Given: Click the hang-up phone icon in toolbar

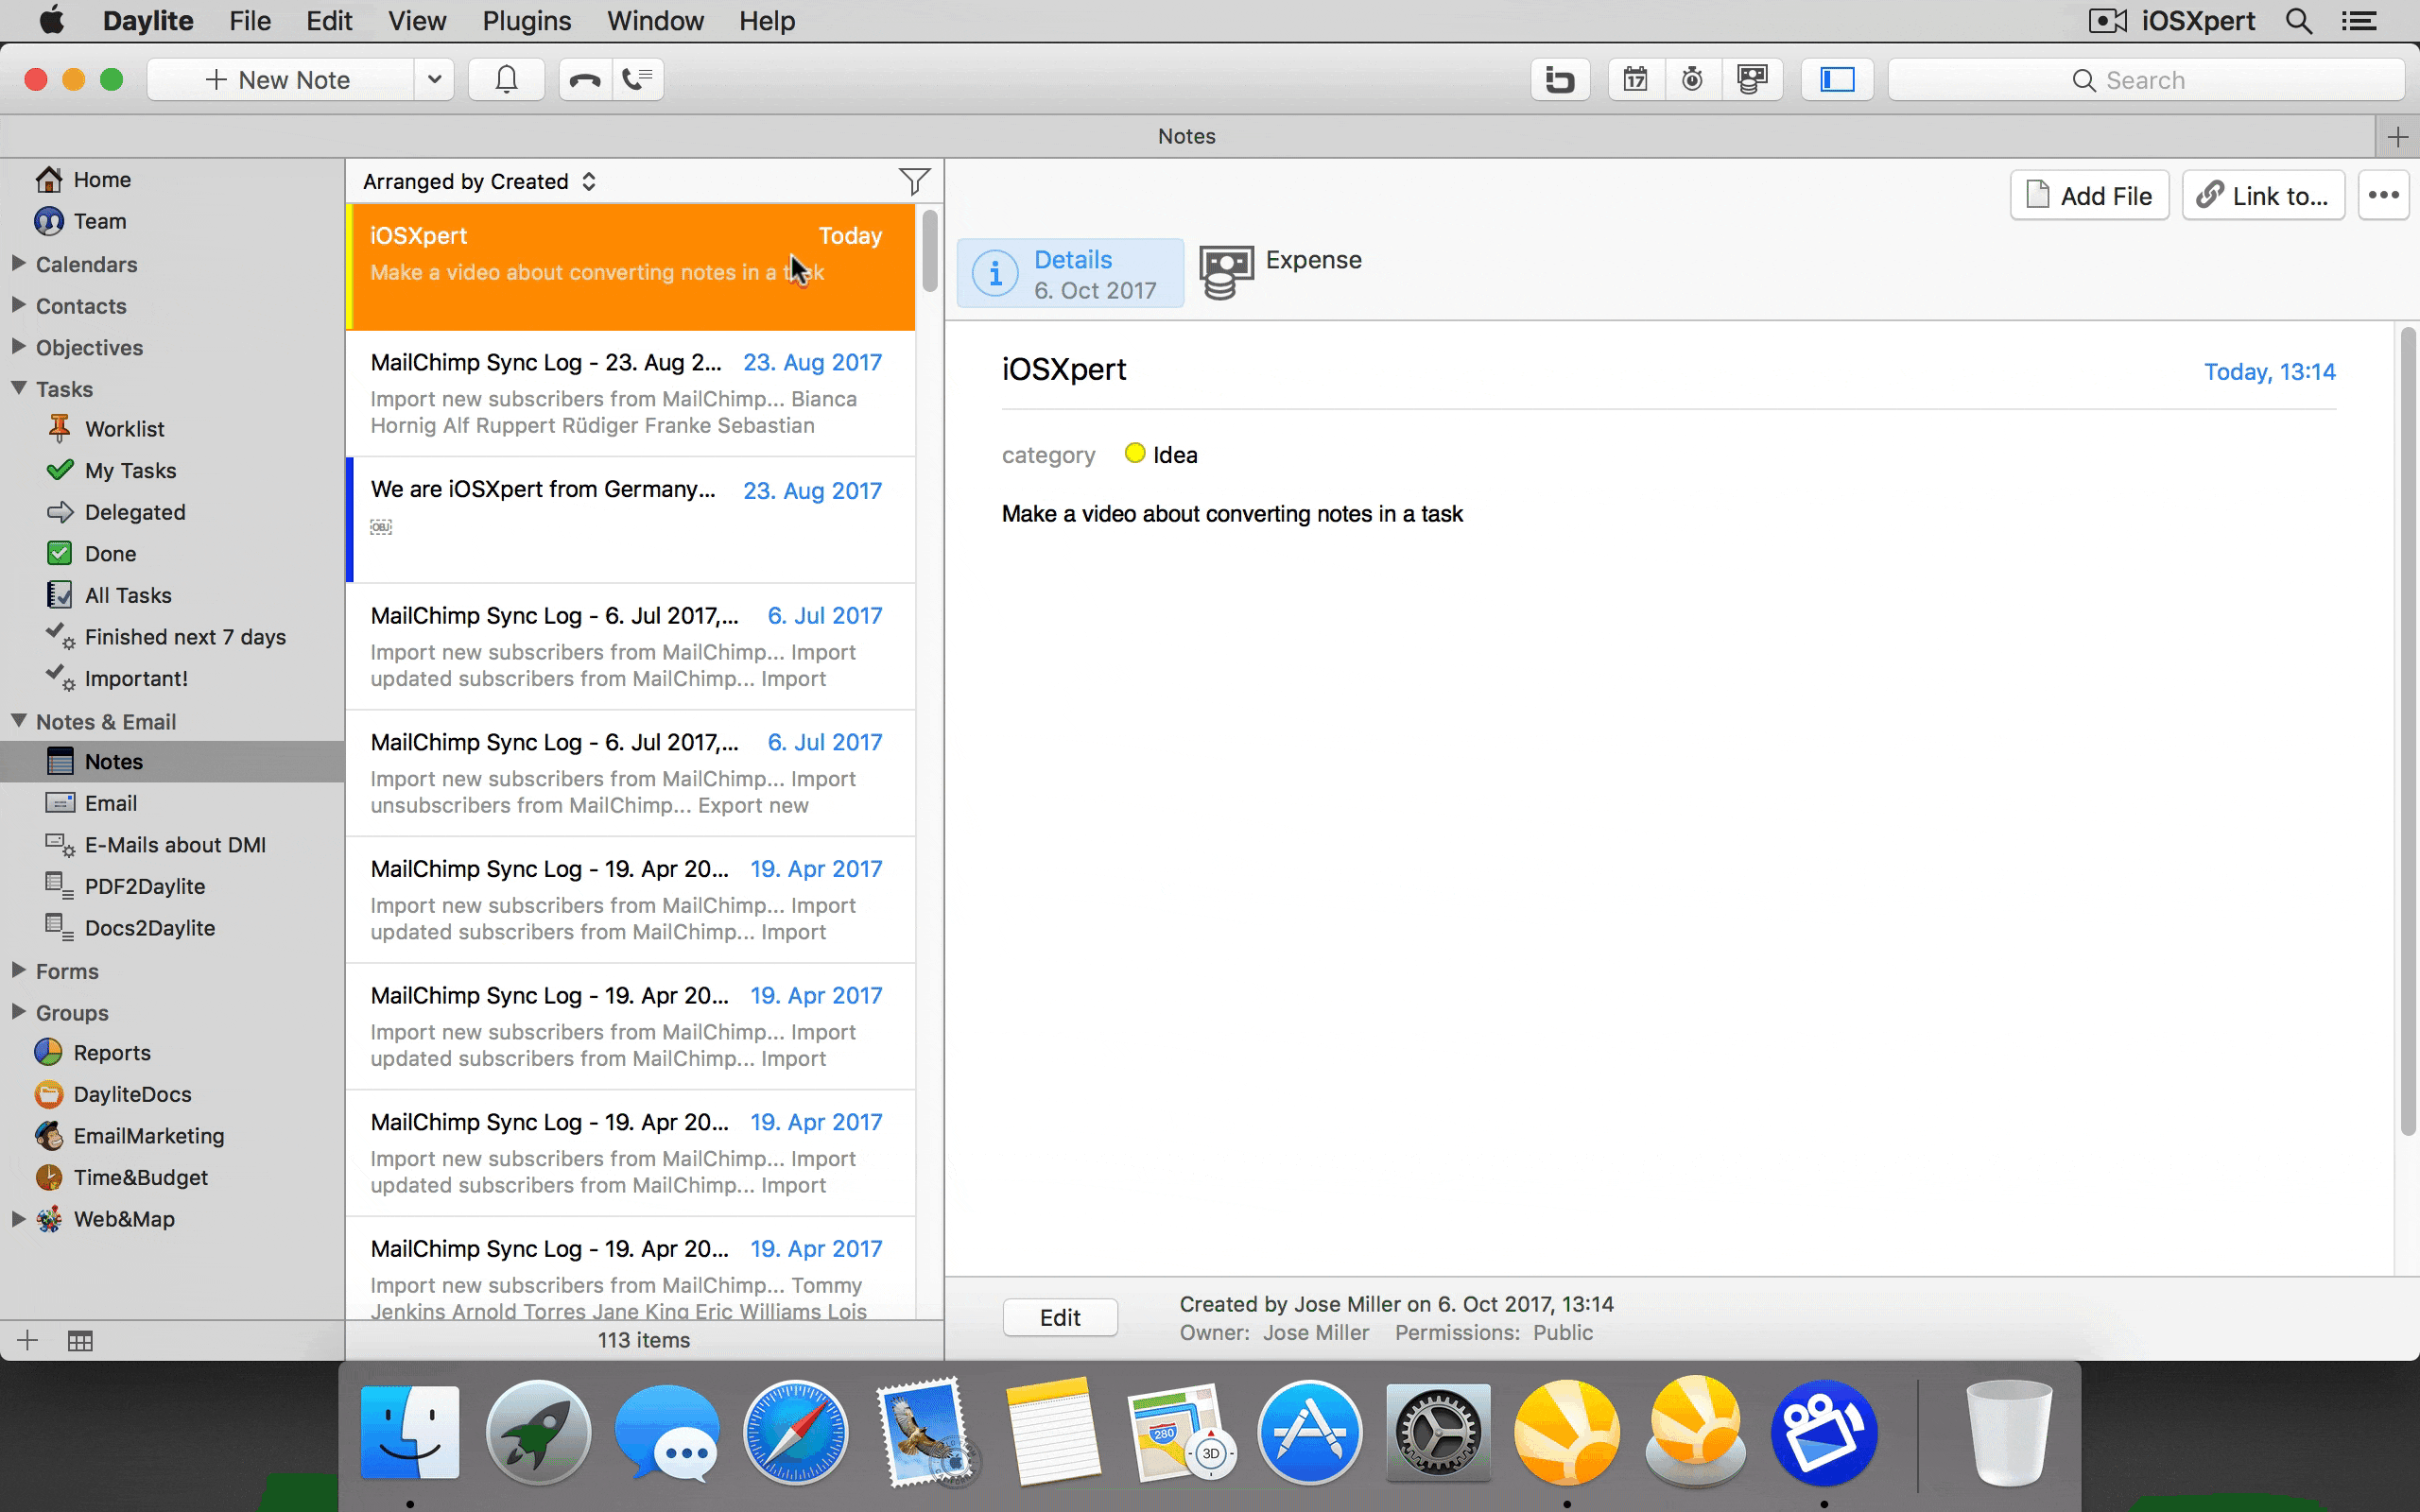Looking at the screenshot, I should tap(585, 79).
